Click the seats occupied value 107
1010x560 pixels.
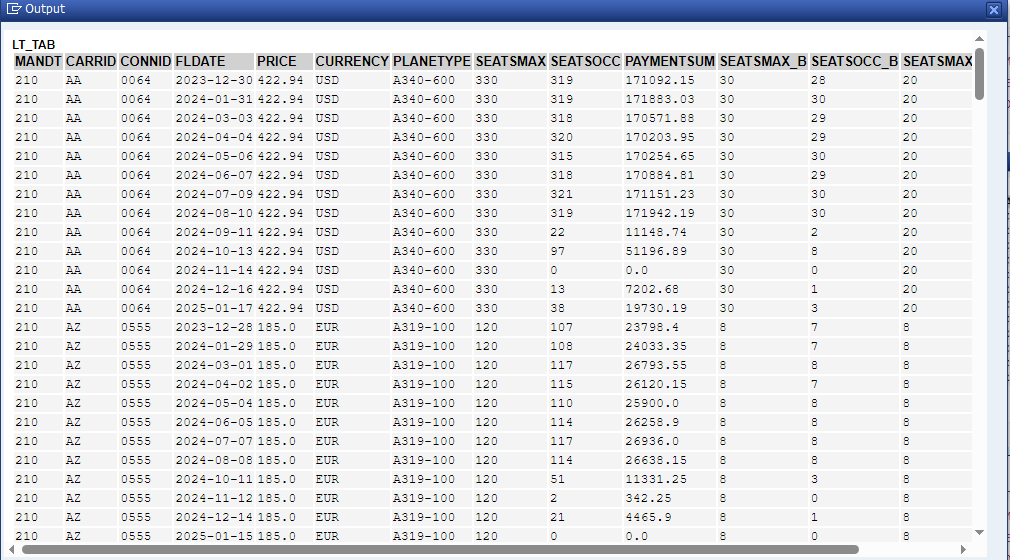(x=562, y=327)
